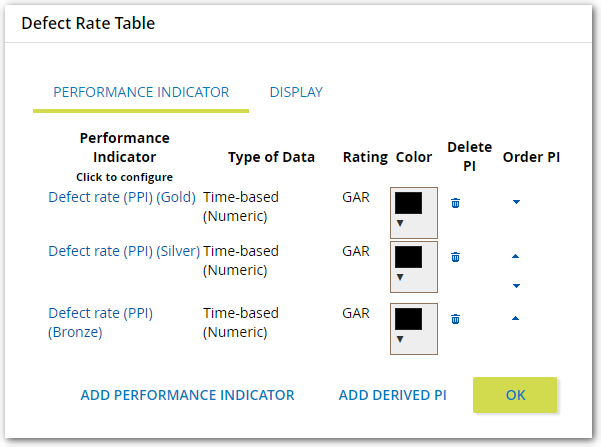601x447 pixels.
Task: Open the color dropdown arrow for Bronze row
Action: tap(400, 339)
